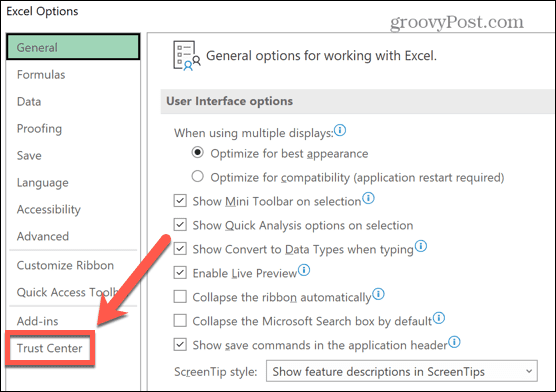Click info icon beside Convert to Data Types
Screen dimensions: 556x392
coord(421,246)
